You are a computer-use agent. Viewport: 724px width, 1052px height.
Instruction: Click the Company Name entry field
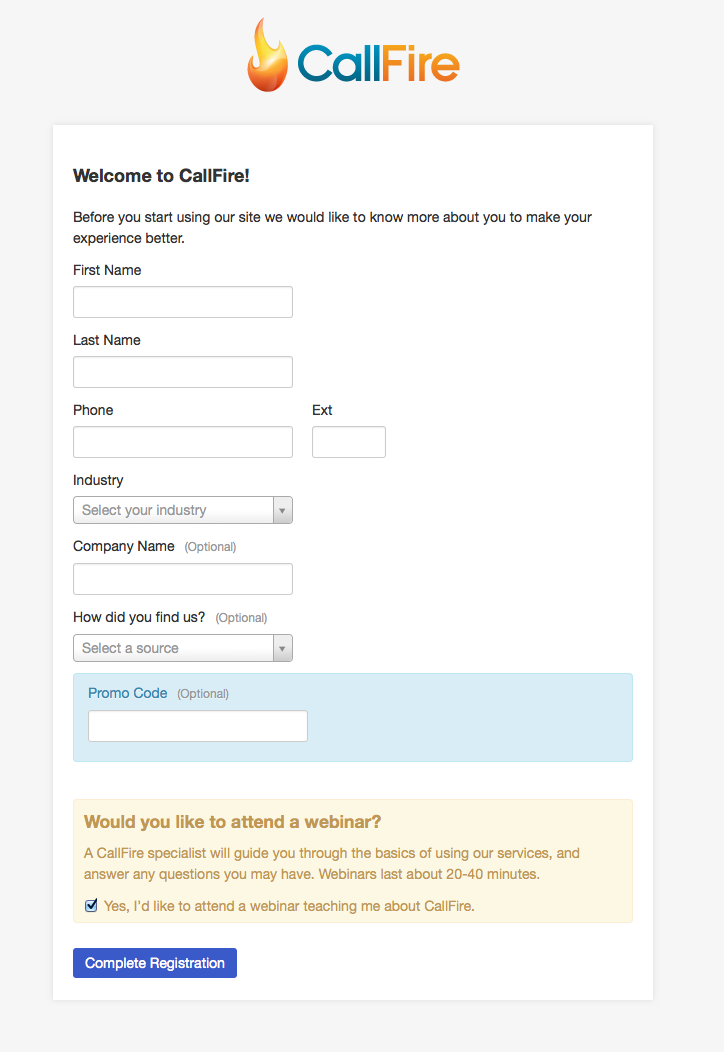[182, 578]
